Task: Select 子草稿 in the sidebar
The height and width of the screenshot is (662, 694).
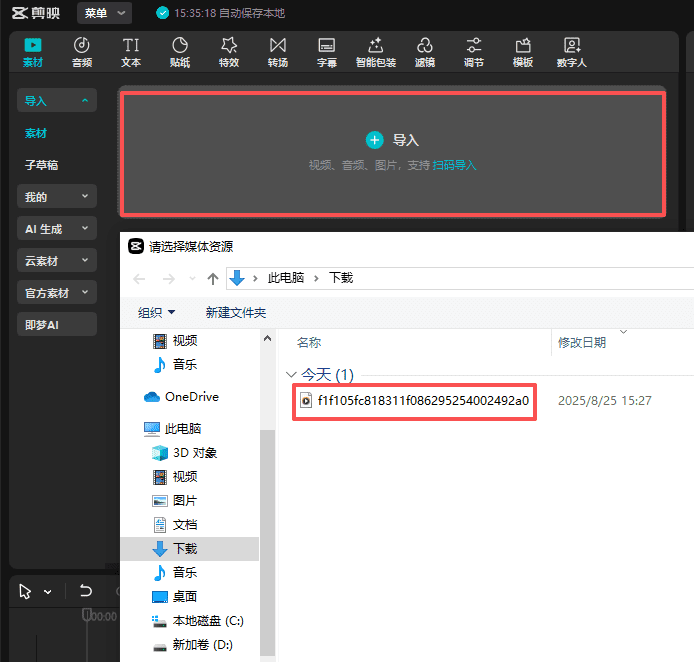Action: pos(42,165)
